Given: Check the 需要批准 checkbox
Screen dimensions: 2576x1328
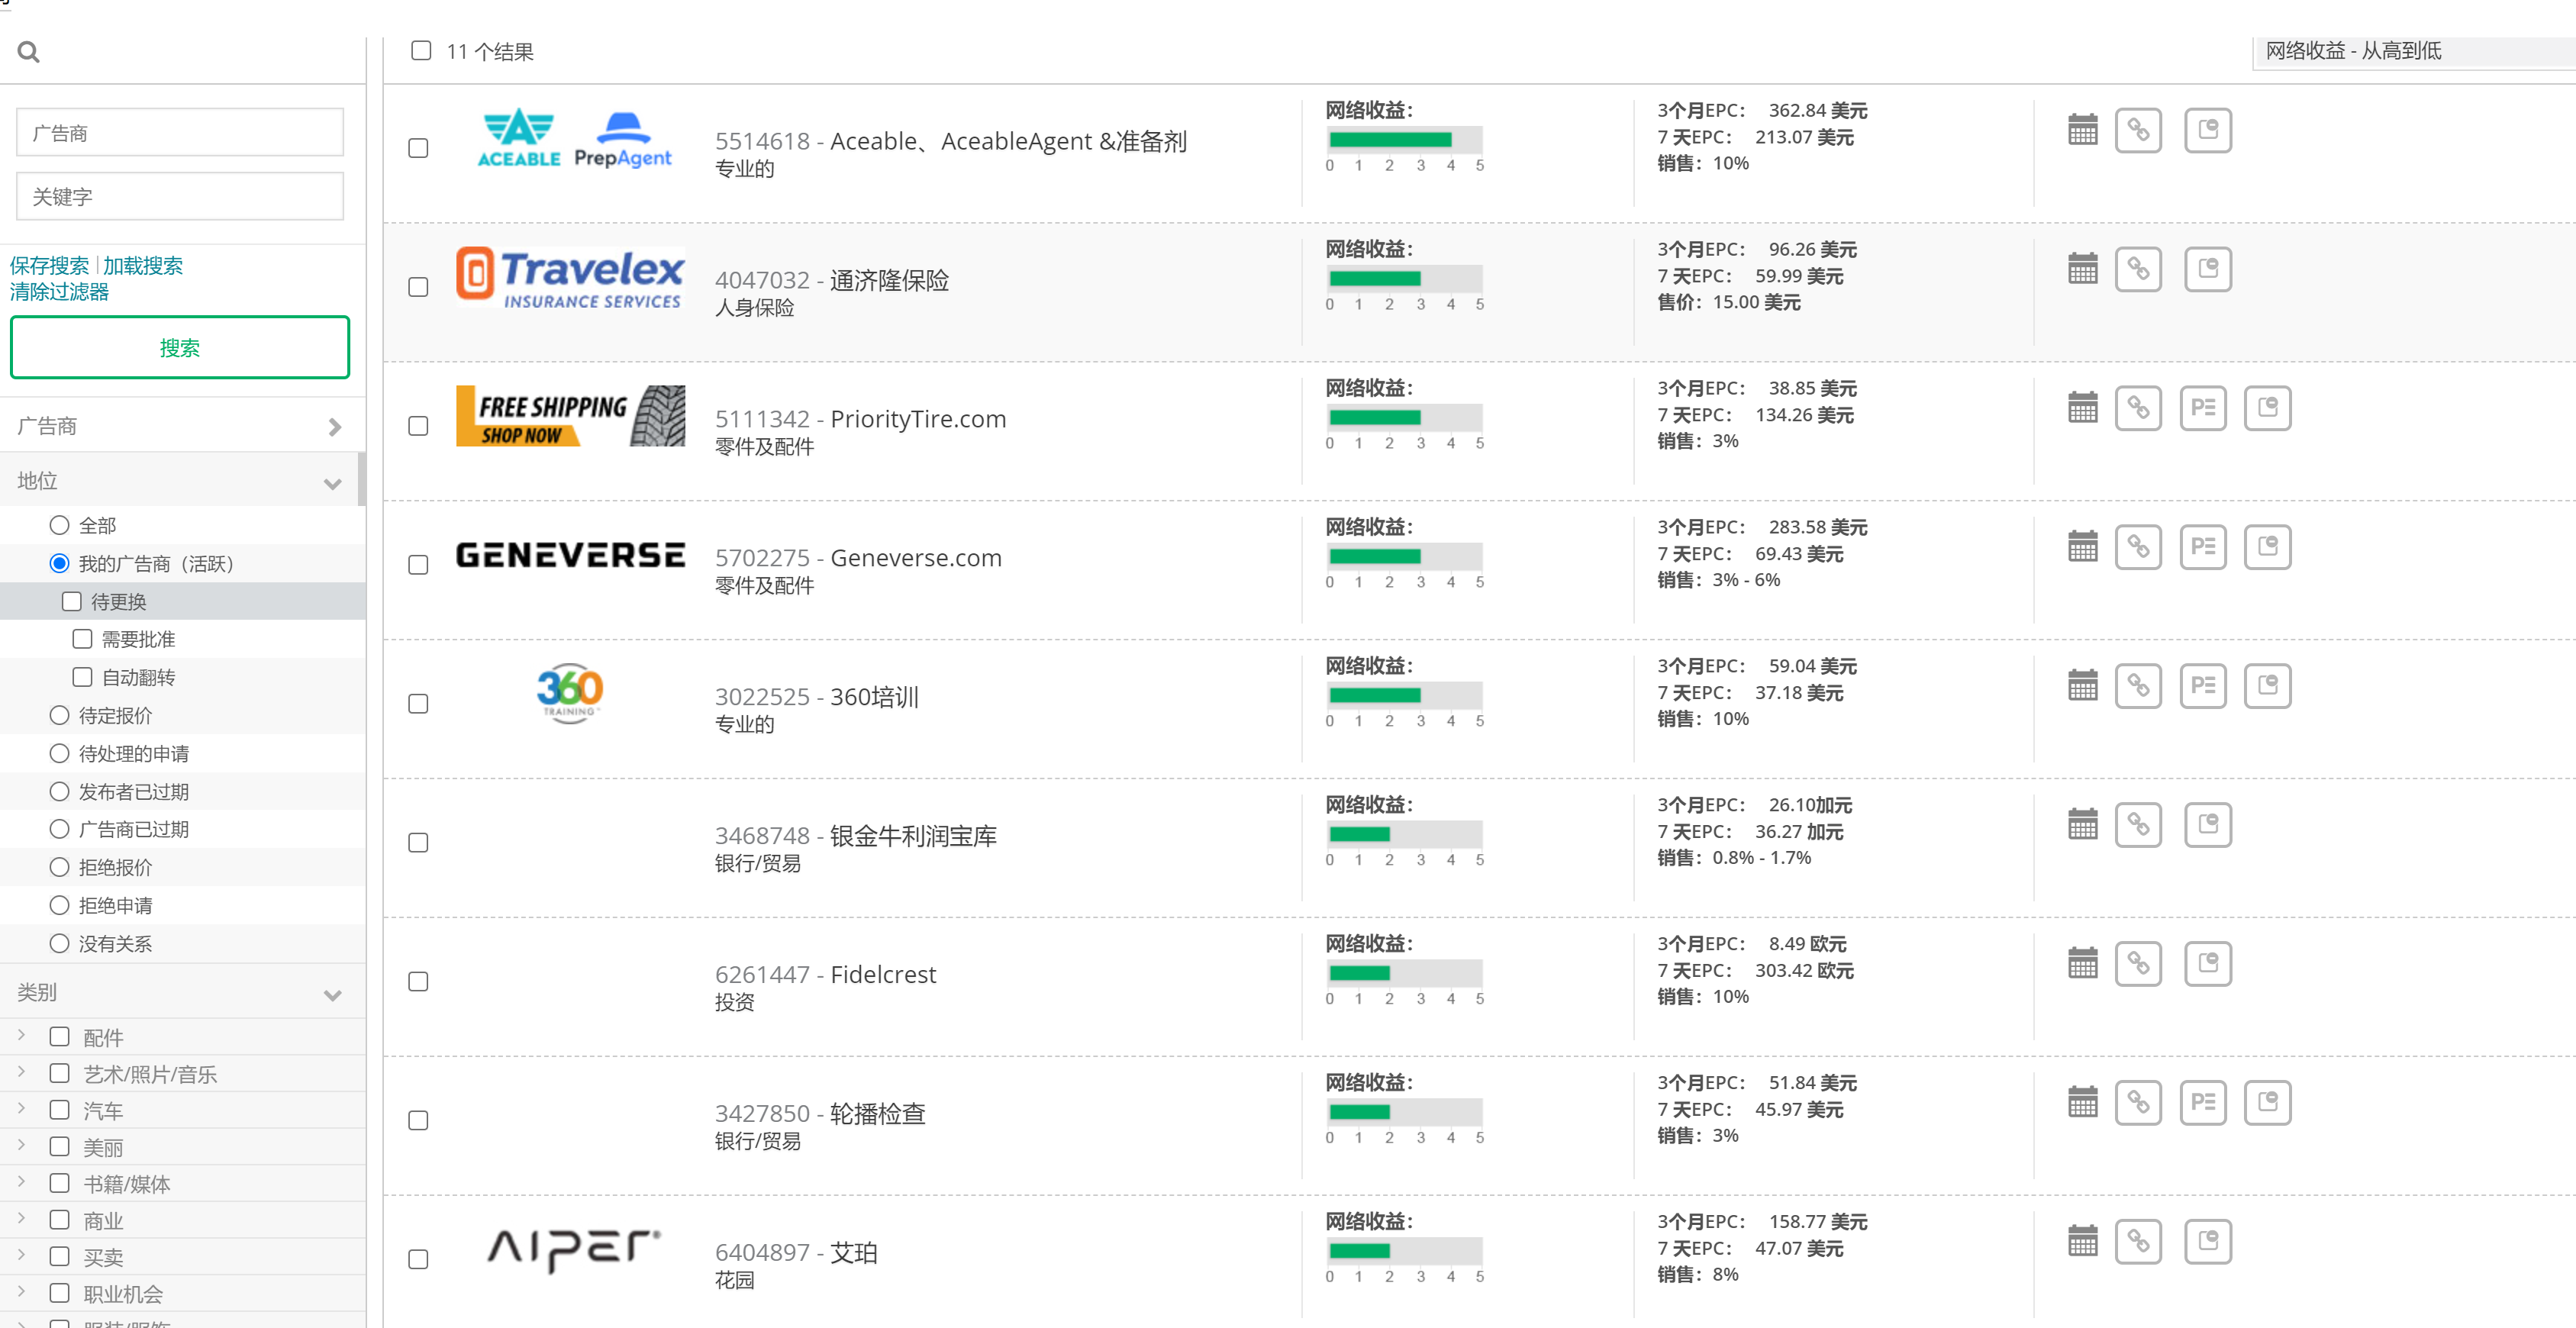Looking at the screenshot, I should click(82, 639).
